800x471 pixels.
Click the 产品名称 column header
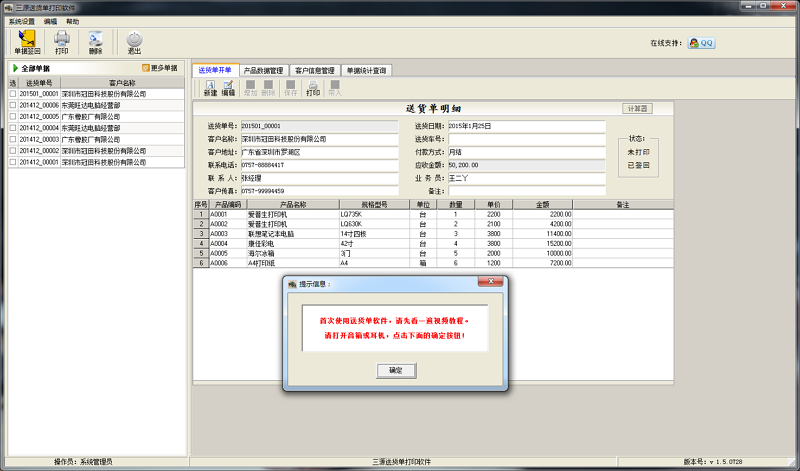(x=293, y=205)
